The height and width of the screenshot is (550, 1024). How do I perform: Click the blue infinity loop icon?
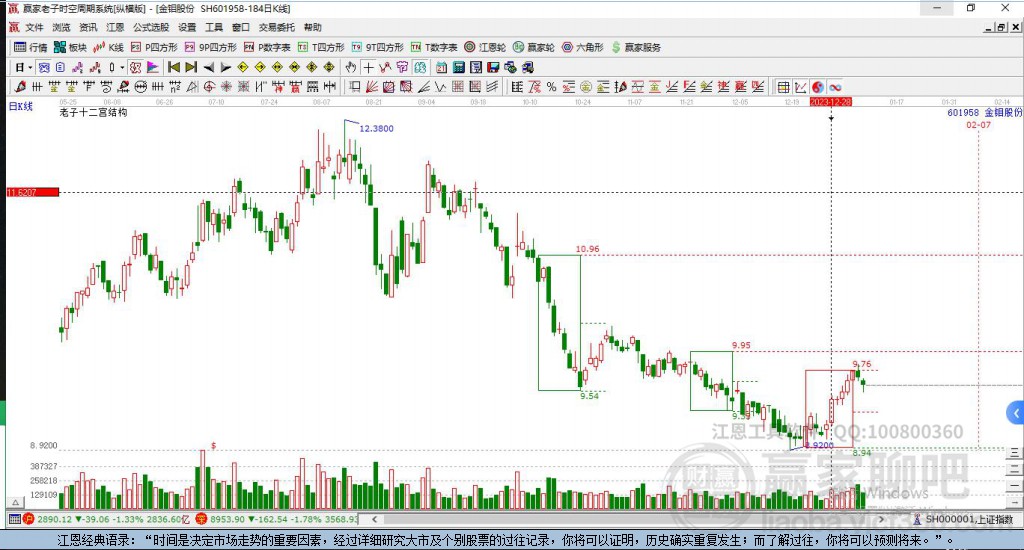tap(835, 87)
